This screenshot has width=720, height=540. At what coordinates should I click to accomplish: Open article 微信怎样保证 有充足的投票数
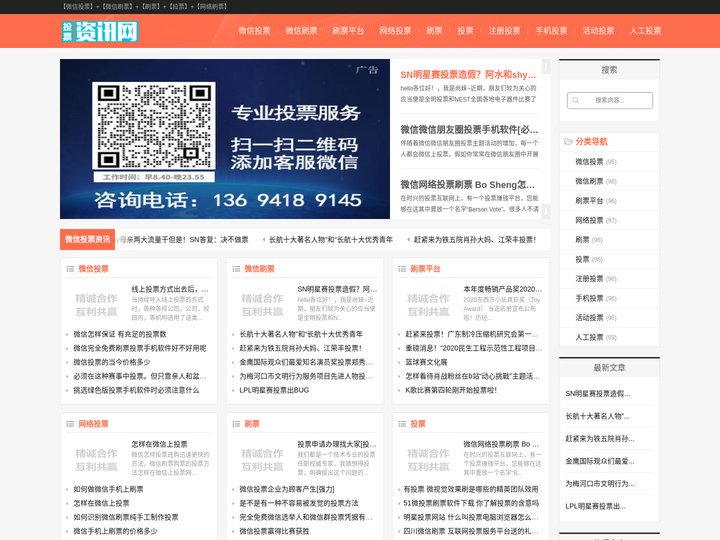120,334
